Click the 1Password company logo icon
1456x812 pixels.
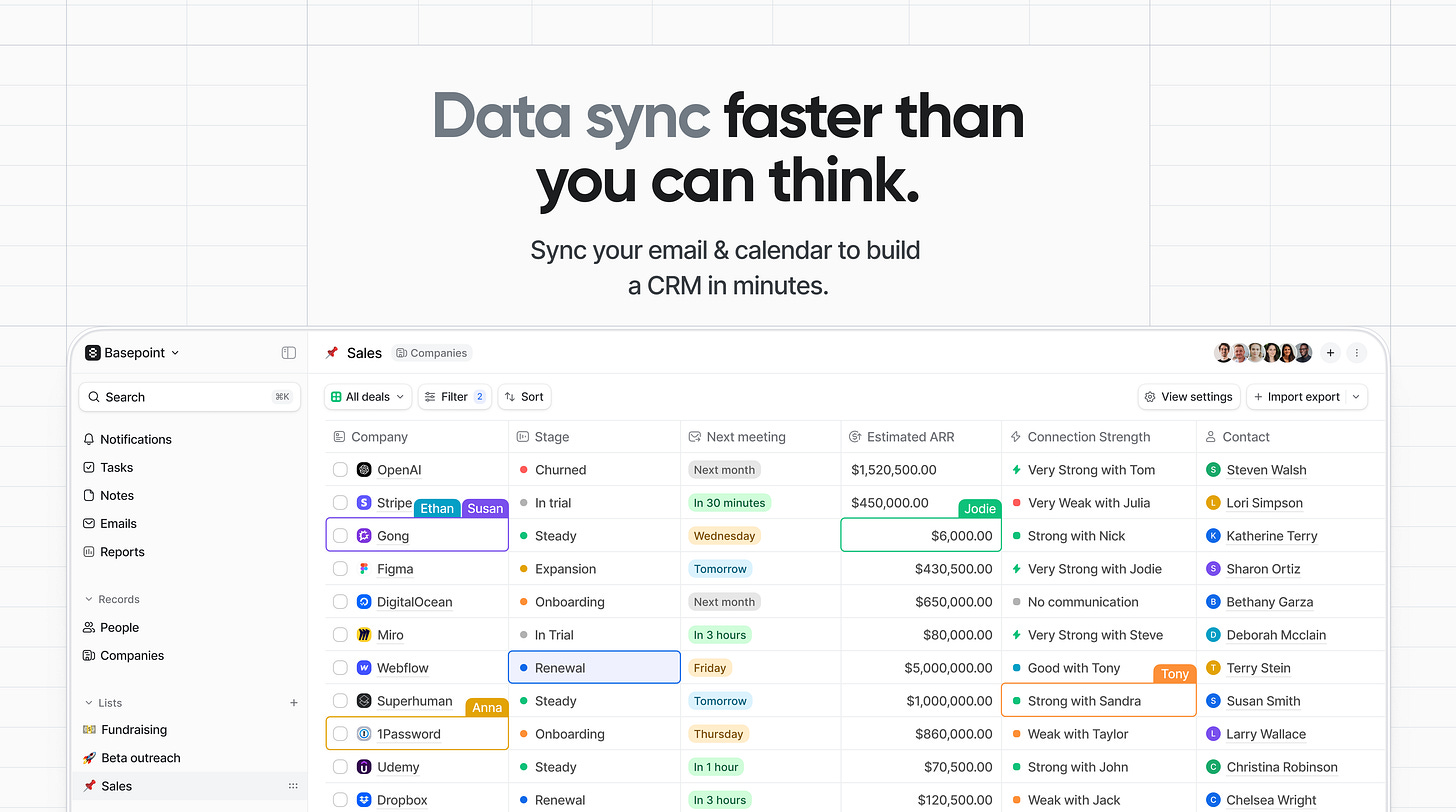(364, 734)
